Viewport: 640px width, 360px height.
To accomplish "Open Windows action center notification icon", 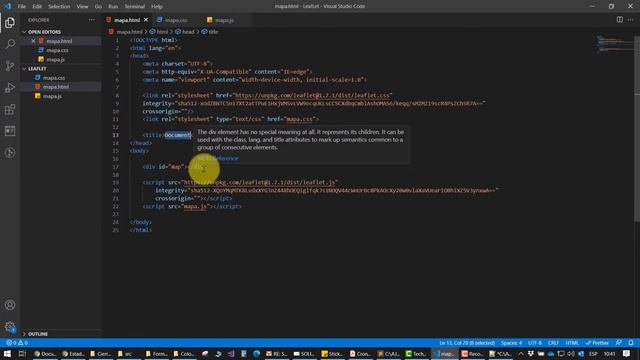I will tap(627, 353).
